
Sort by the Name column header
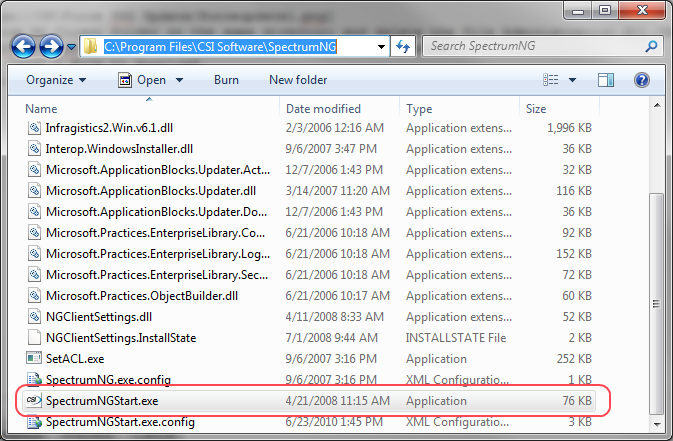point(41,109)
